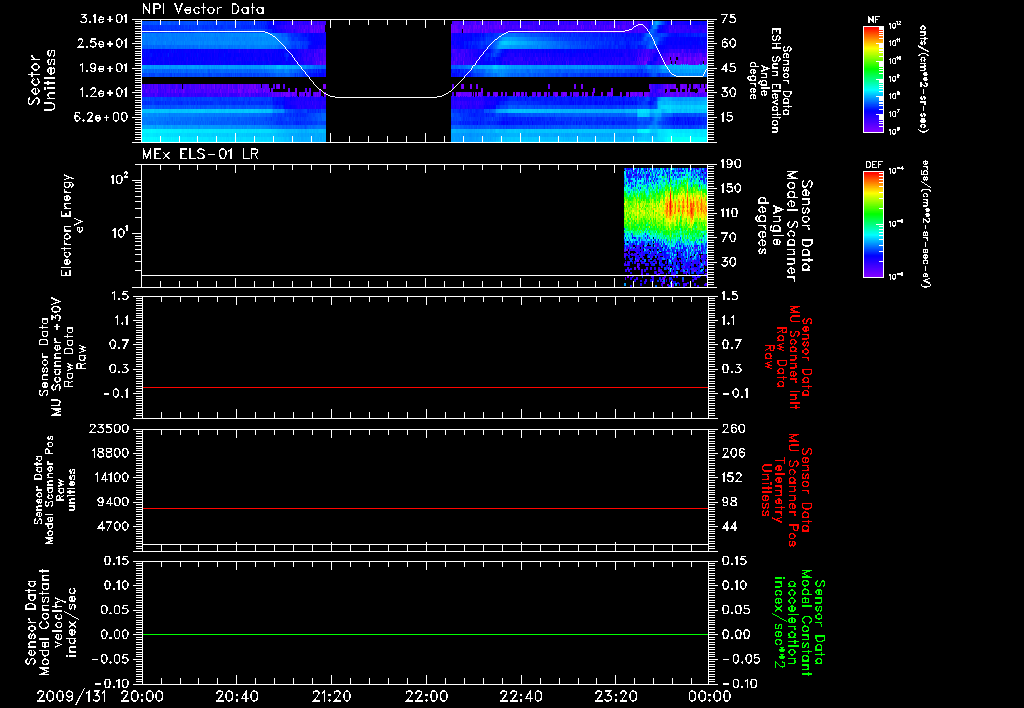Click the 20:00 time axis label
Image resolution: width=1024 pixels, height=708 pixels.
pyautogui.click(x=142, y=697)
